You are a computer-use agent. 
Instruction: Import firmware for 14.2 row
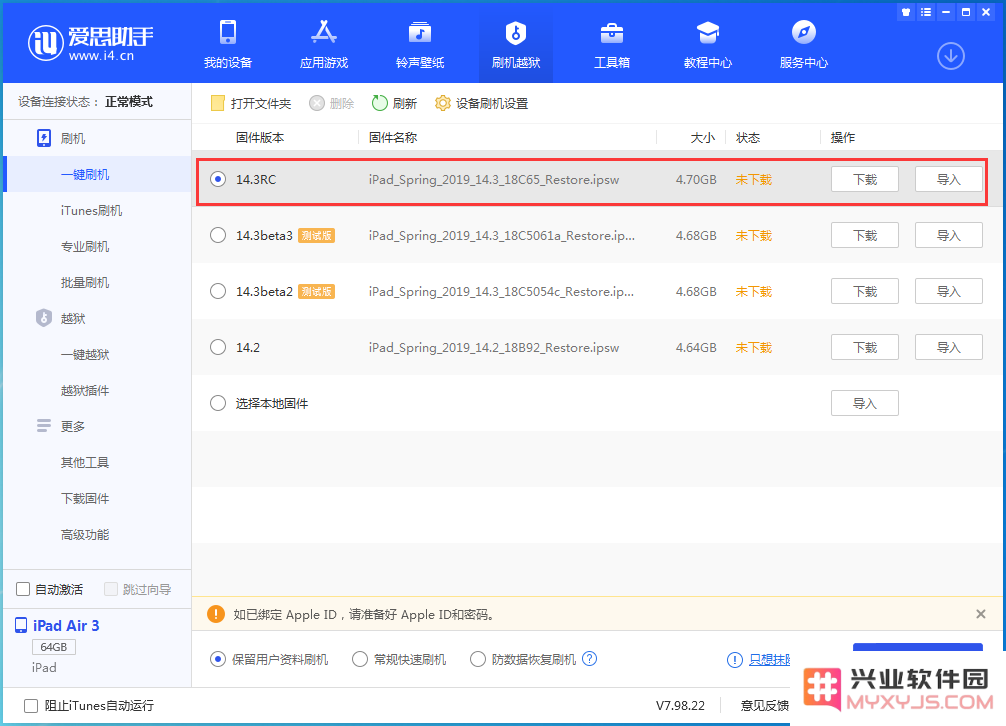point(948,347)
